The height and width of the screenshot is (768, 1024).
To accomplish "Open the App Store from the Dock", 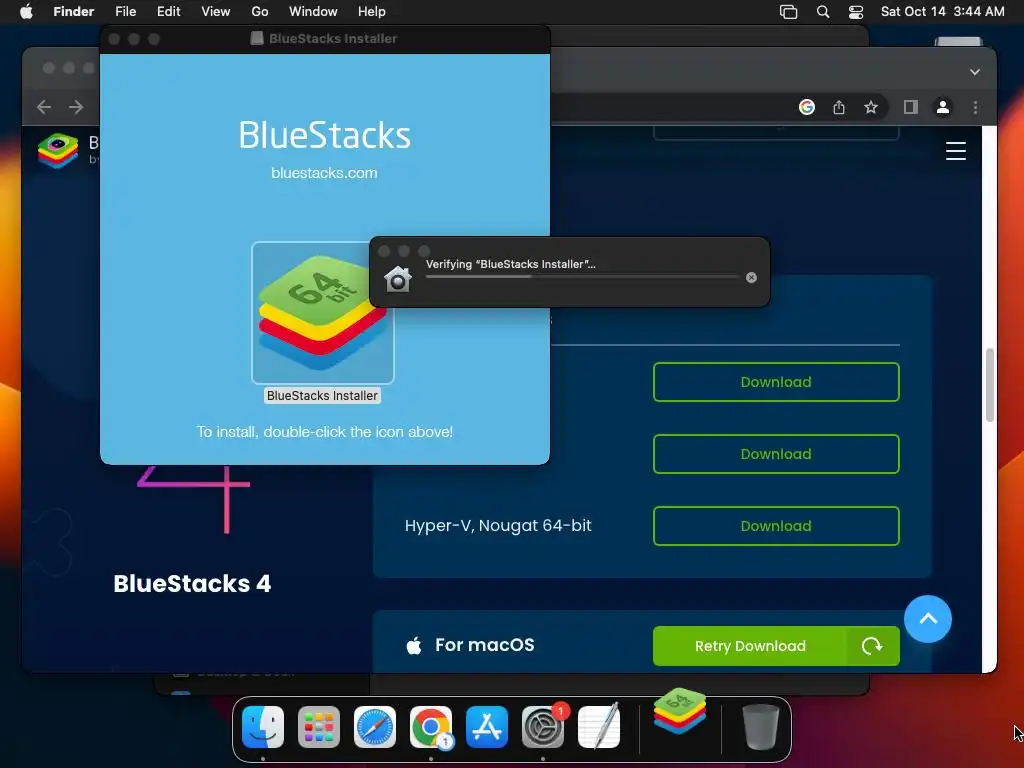I will pyautogui.click(x=487, y=727).
